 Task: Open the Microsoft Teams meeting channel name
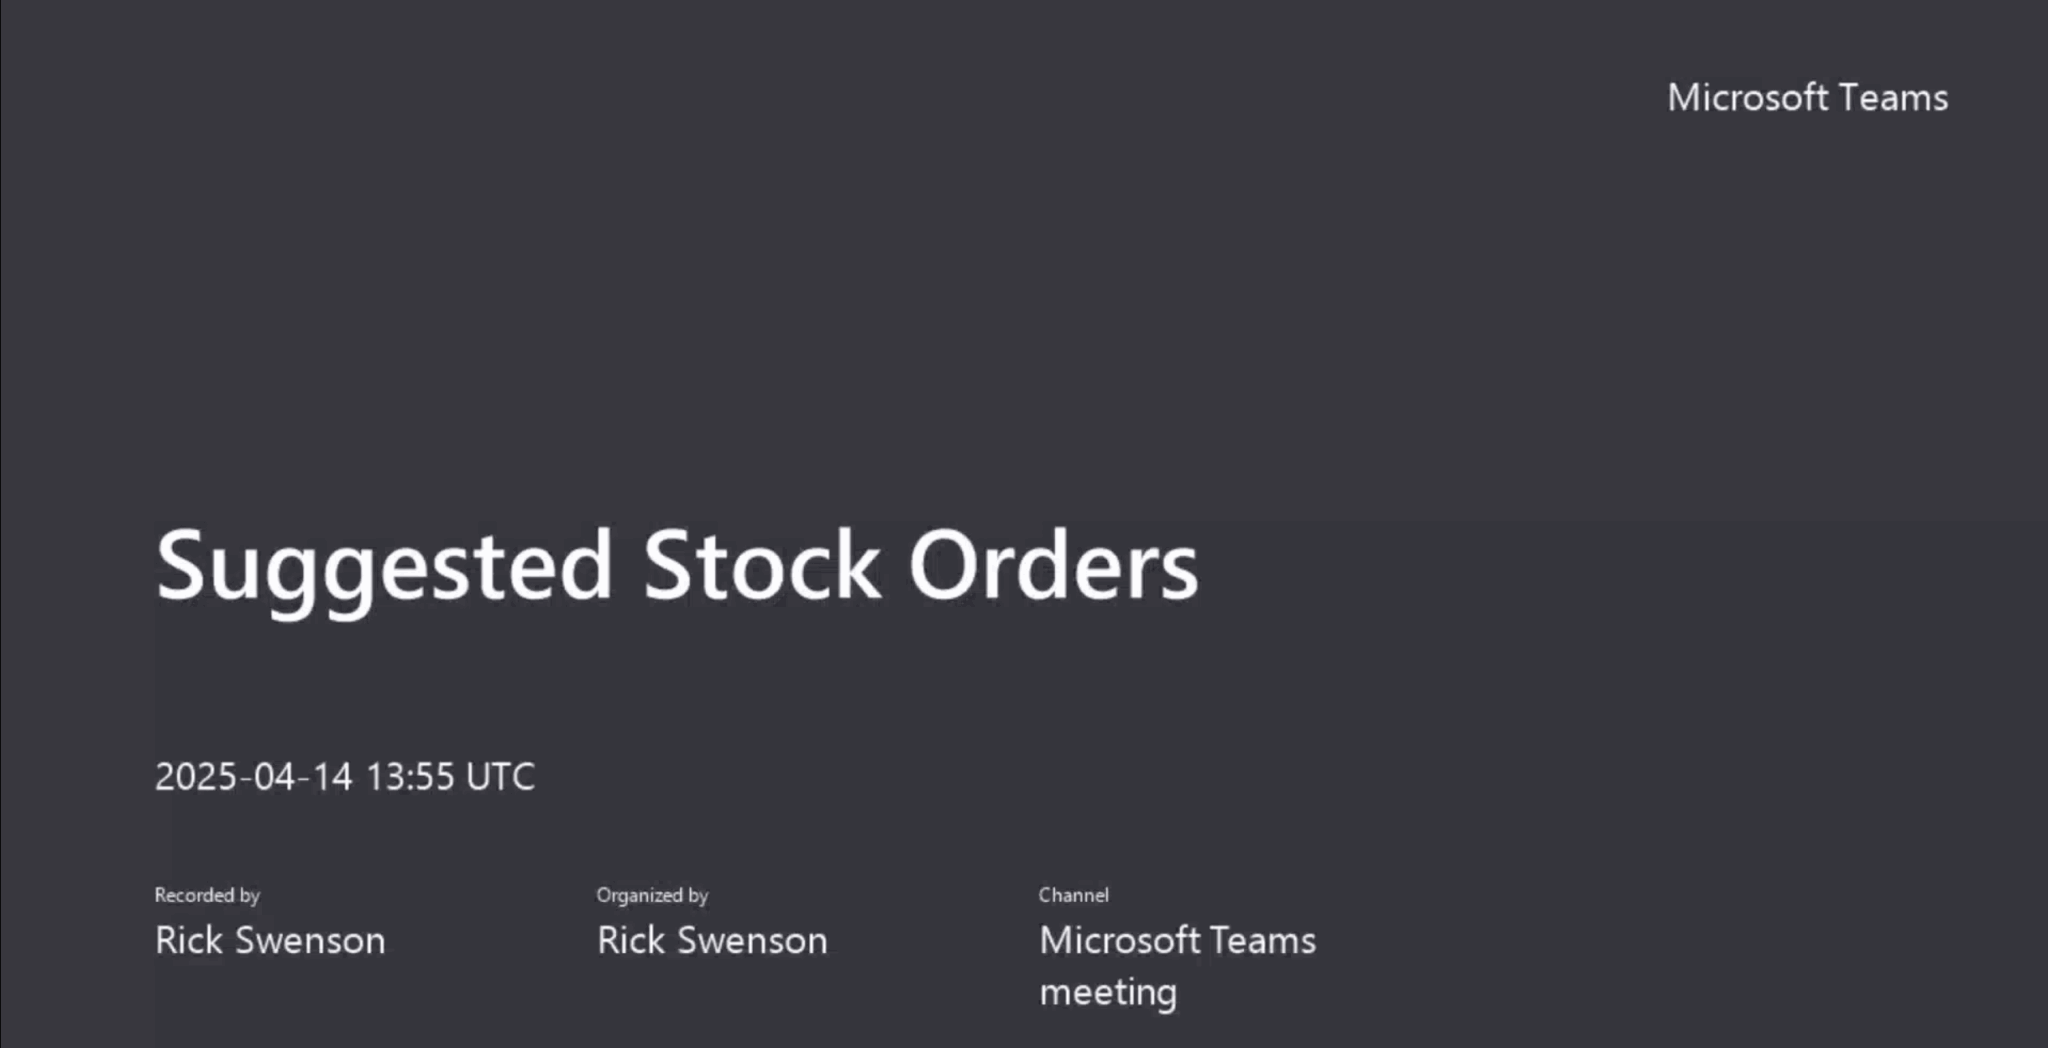pyautogui.click(x=1177, y=941)
